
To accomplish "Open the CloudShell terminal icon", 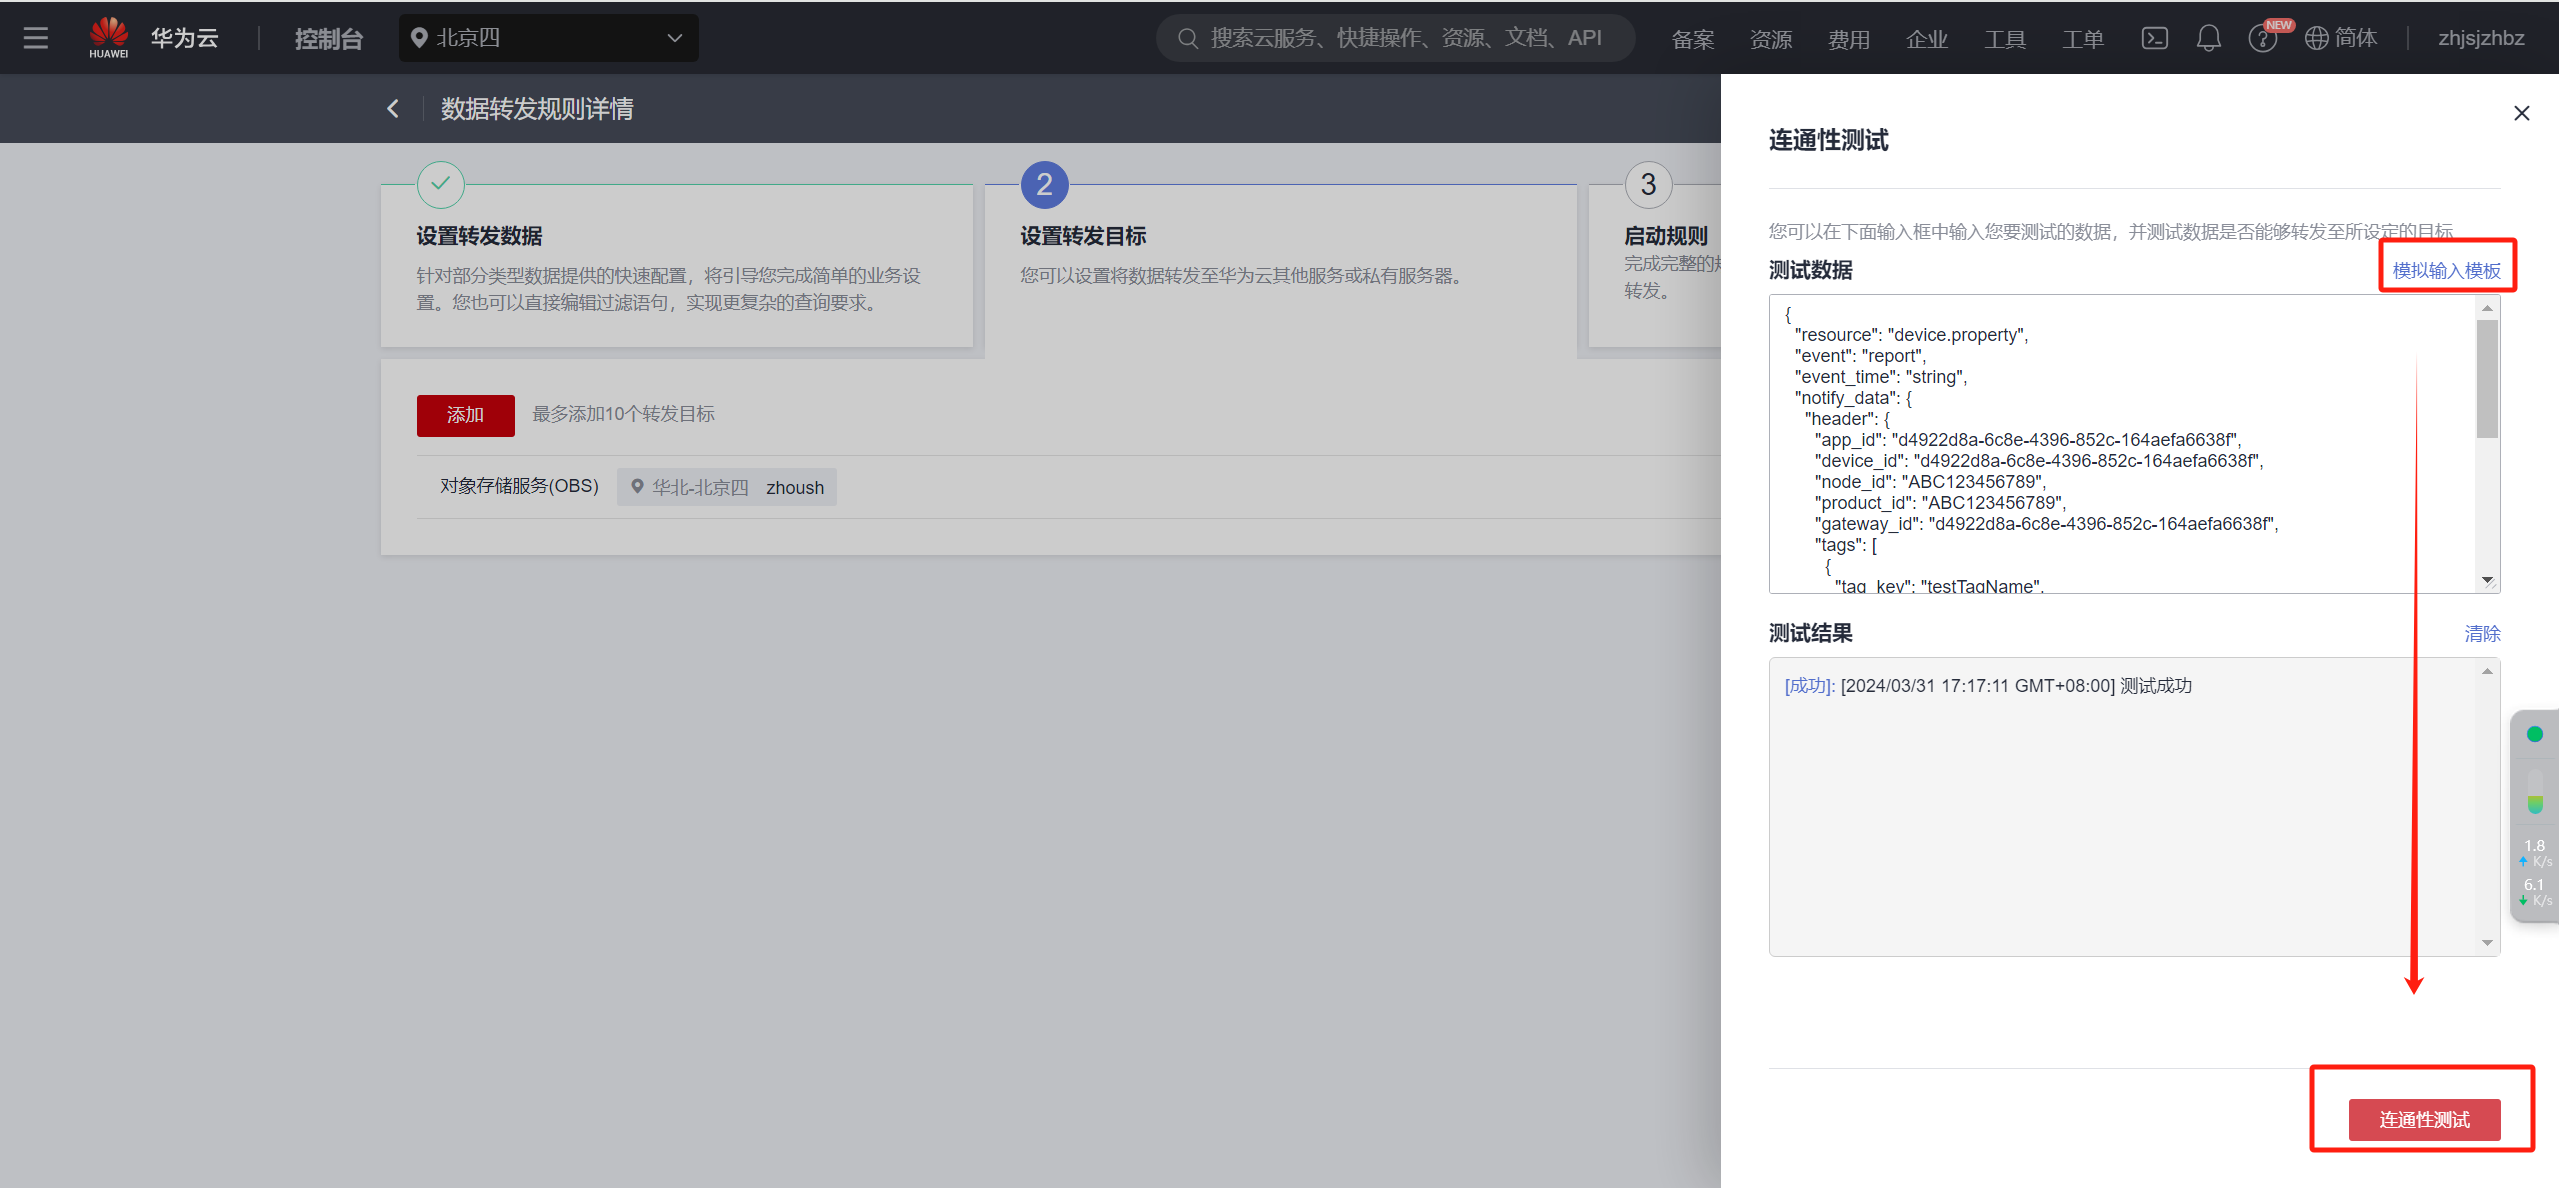I will 2154,38.
